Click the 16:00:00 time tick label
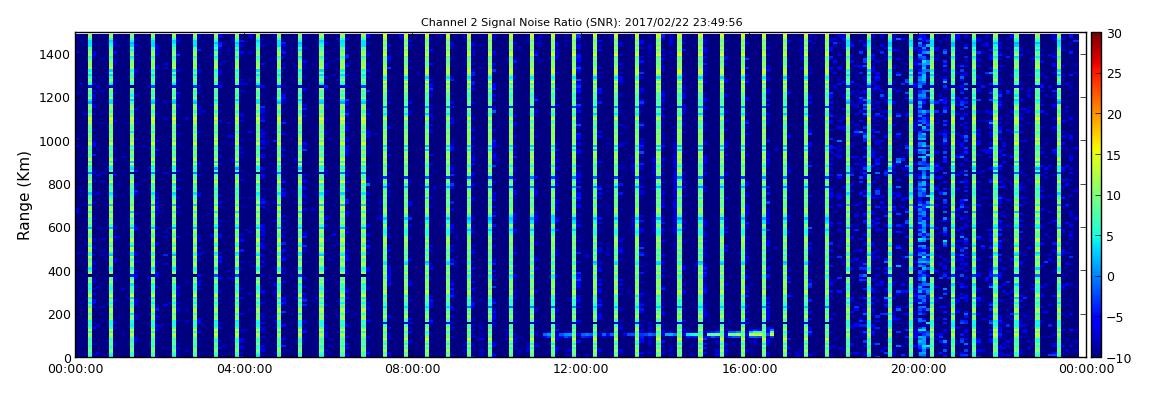The width and height of the screenshot is (1150, 407). click(x=749, y=369)
